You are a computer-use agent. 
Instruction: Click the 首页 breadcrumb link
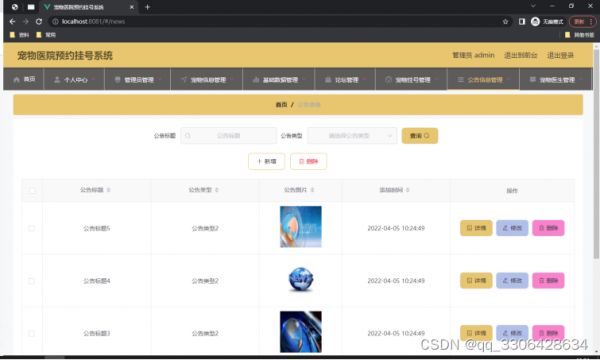point(281,104)
